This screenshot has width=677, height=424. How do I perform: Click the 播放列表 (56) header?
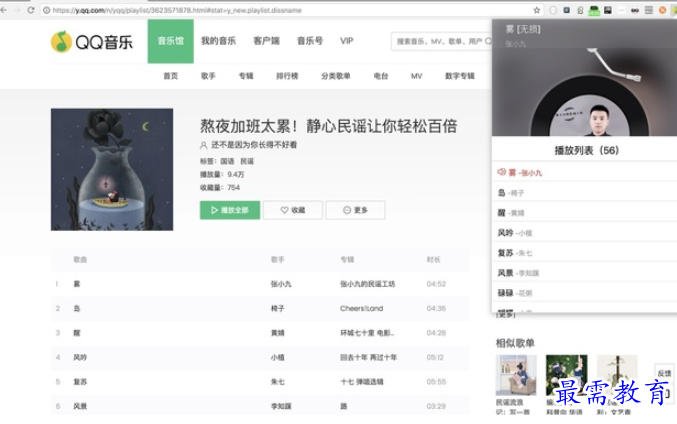586,150
